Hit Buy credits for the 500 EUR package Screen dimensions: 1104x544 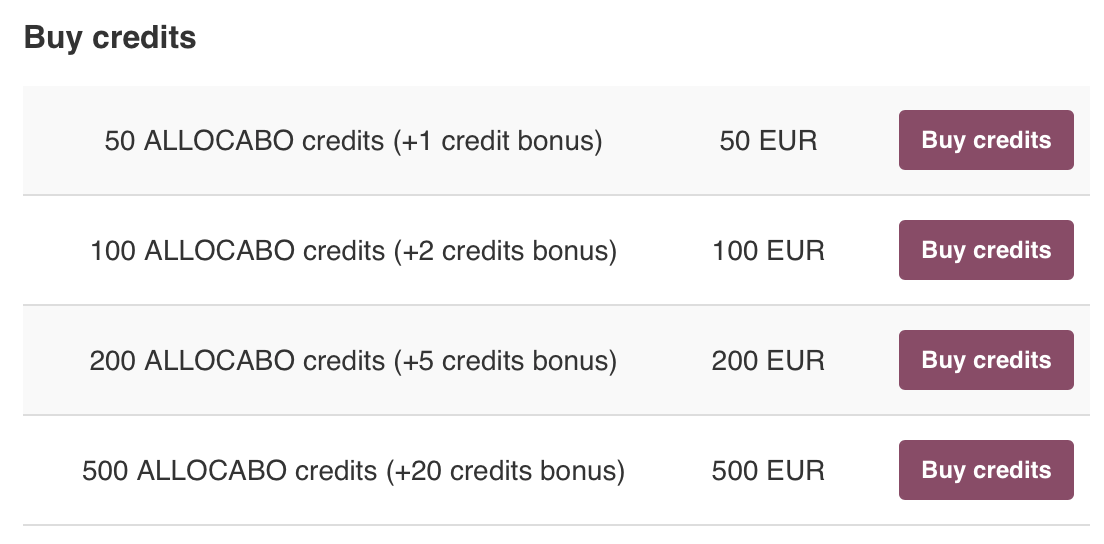click(x=985, y=470)
